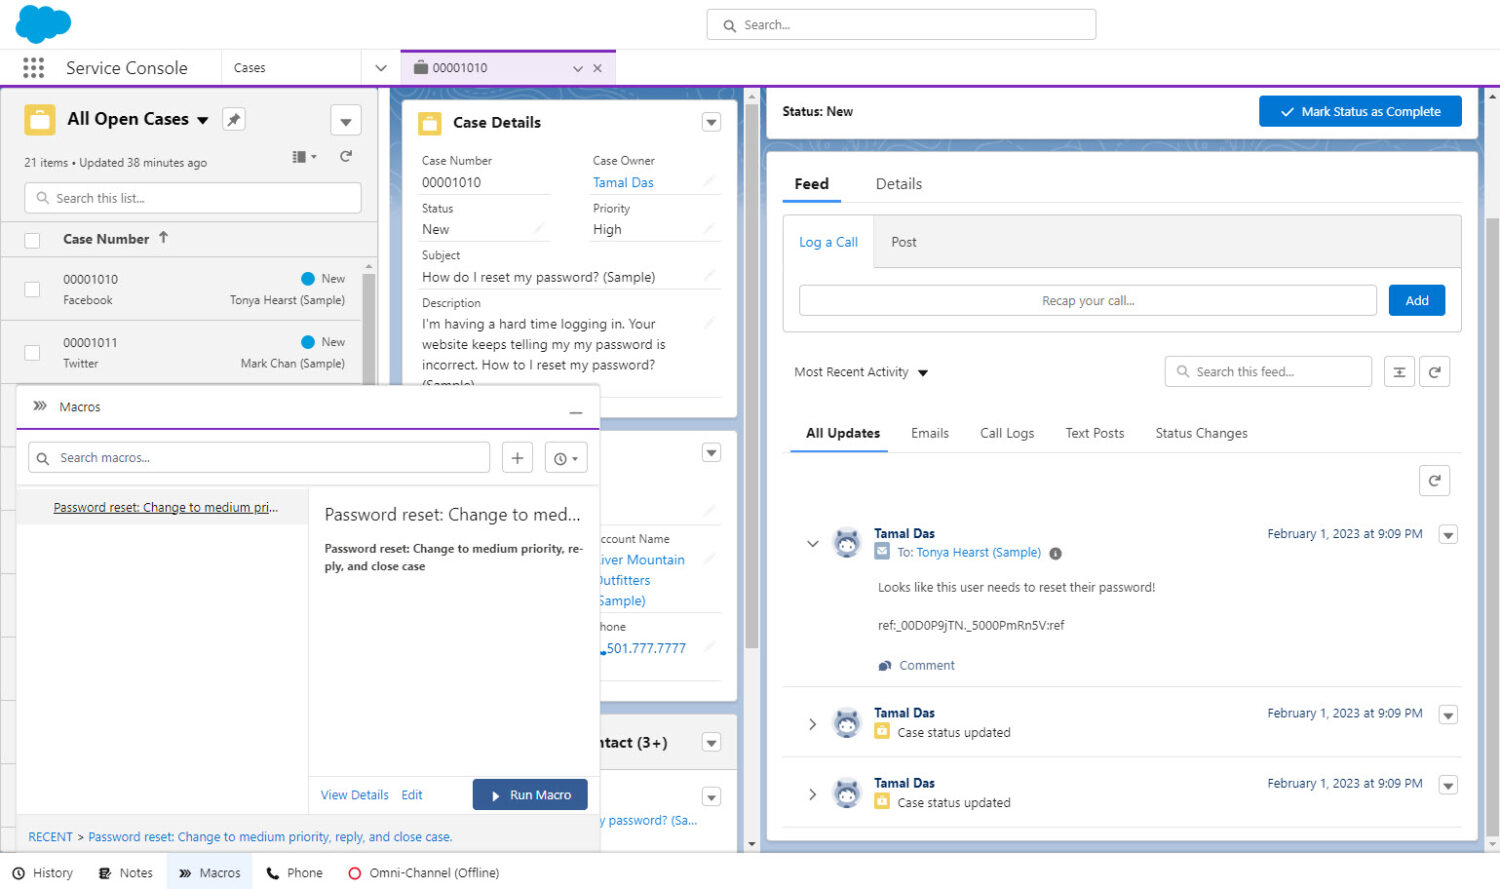Refresh the cases list view

tap(346, 156)
